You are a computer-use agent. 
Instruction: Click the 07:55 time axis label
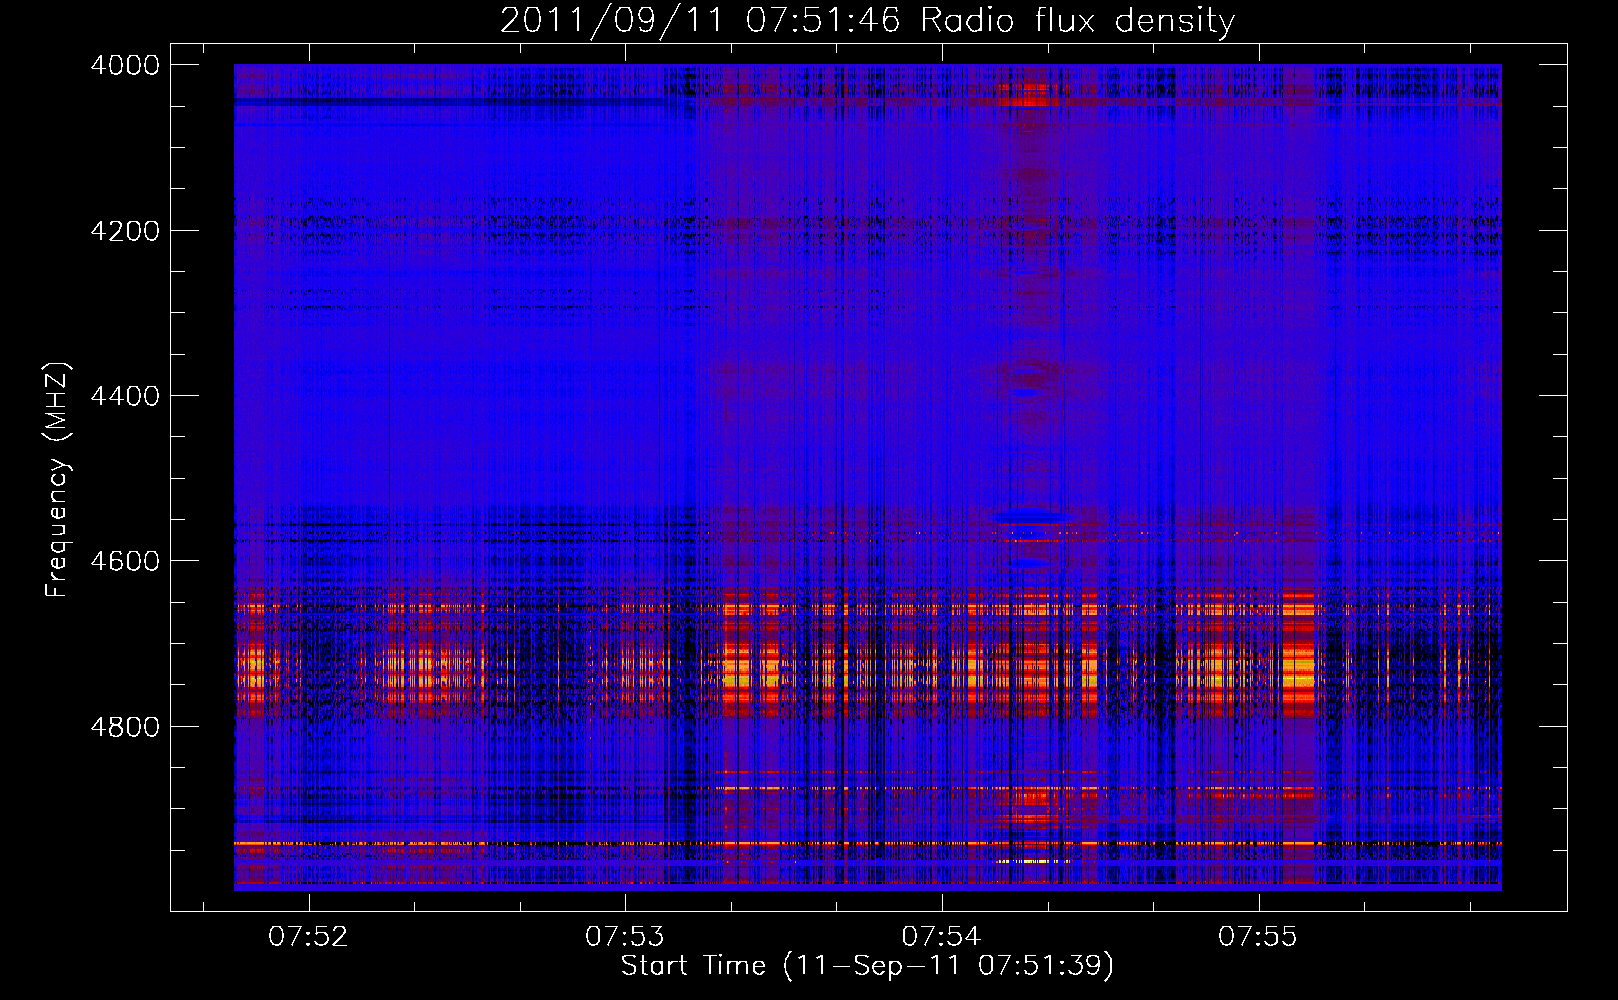pyautogui.click(x=1258, y=937)
